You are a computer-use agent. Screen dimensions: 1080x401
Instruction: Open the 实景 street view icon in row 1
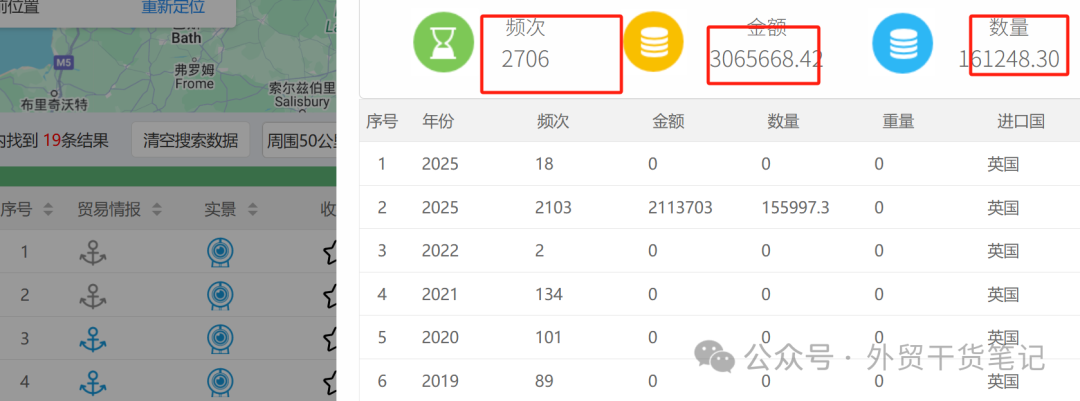pyautogui.click(x=218, y=254)
